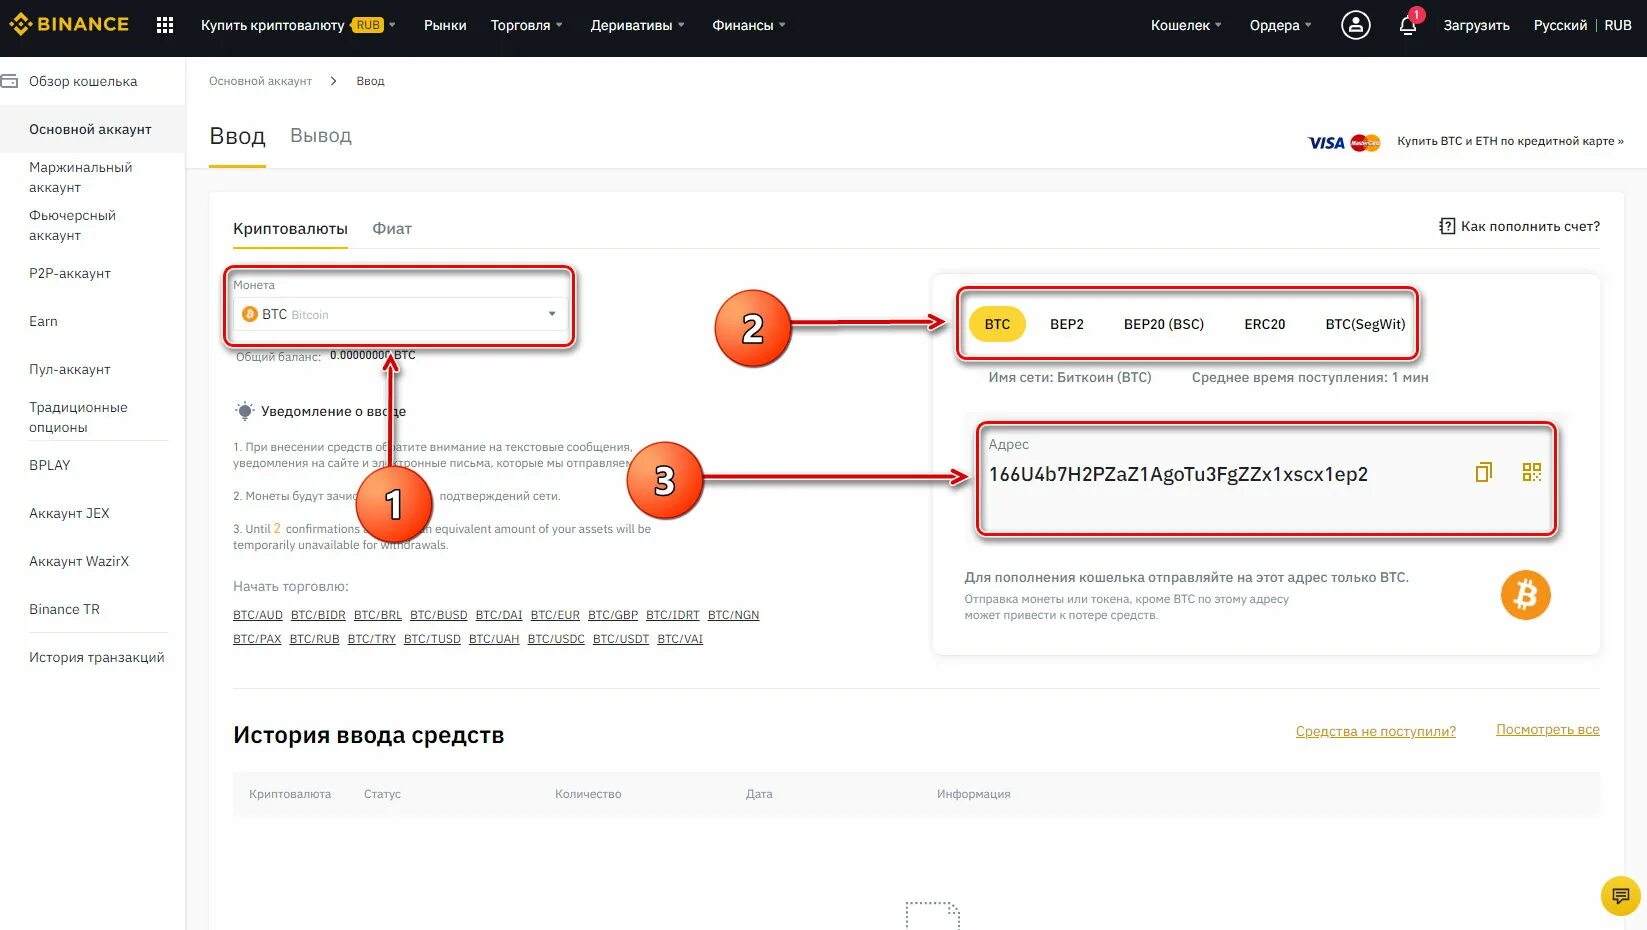
Task: Open Основной аккаунт in sidebar
Action: click(90, 129)
